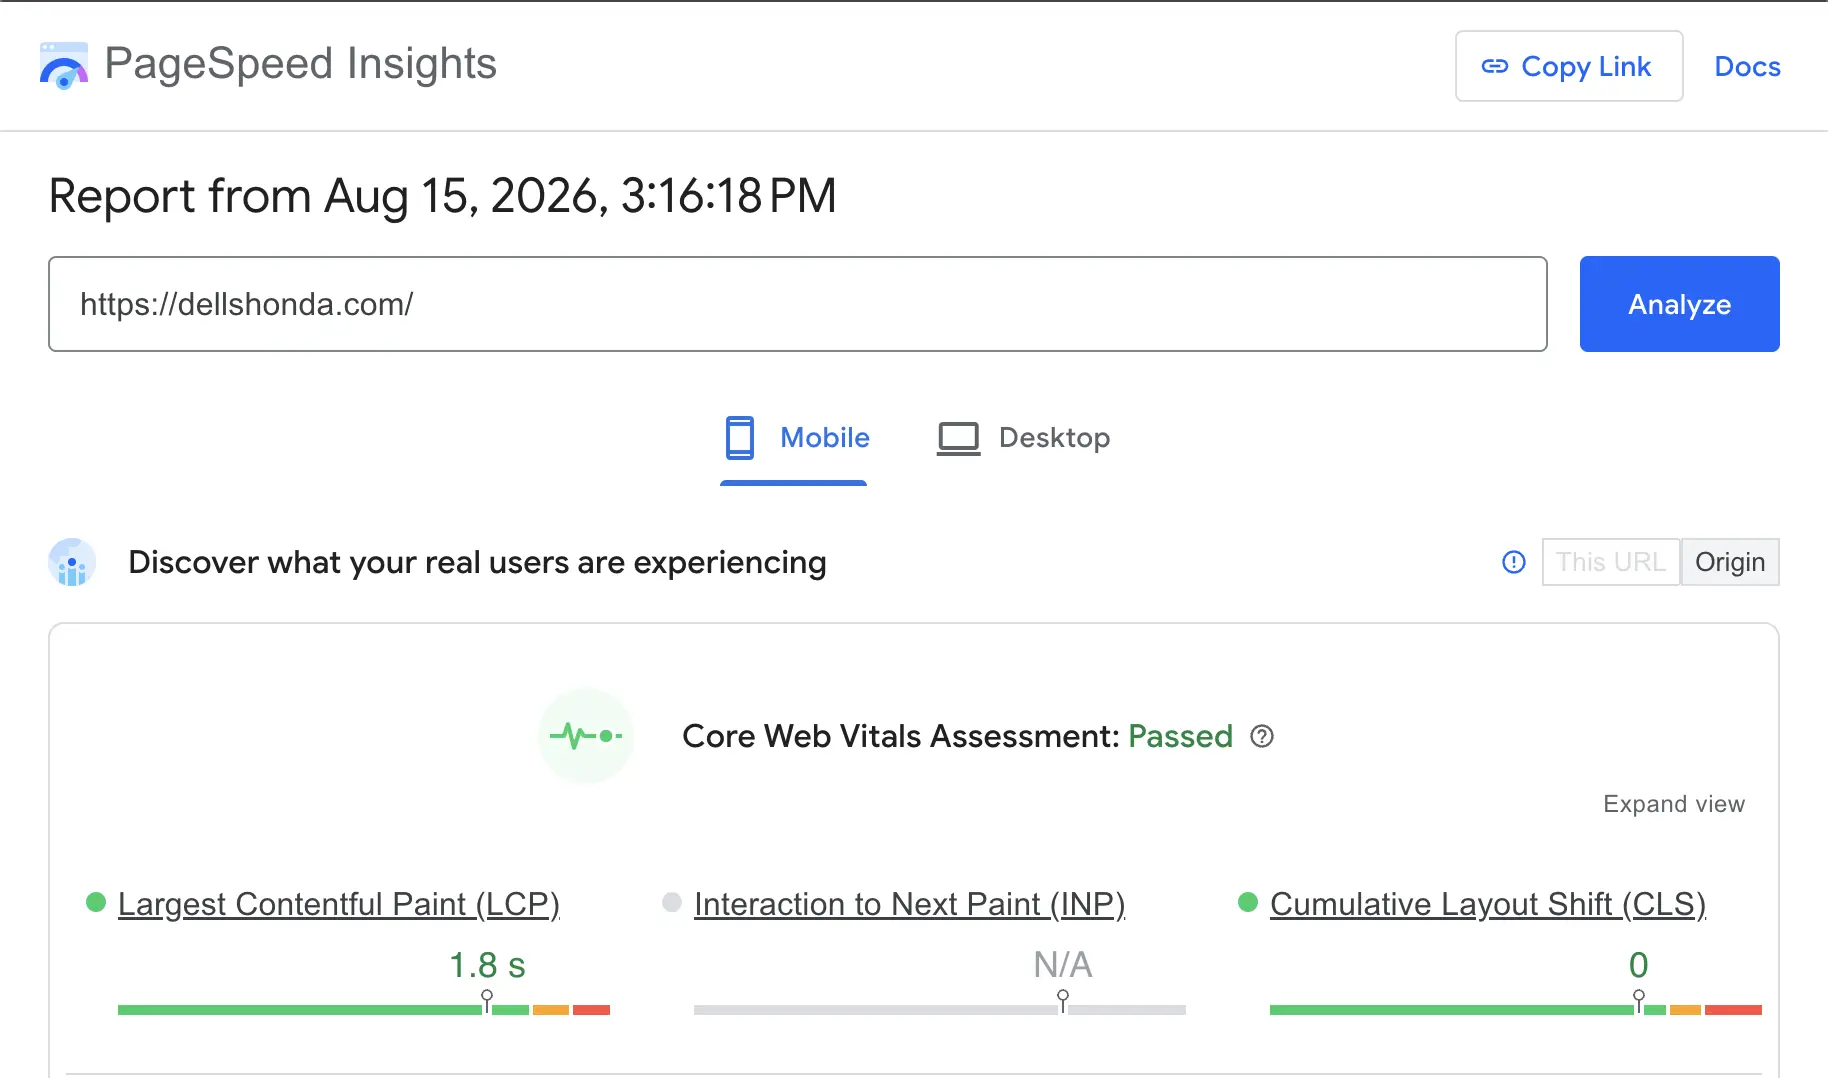Focus the URL input field

click(798, 304)
